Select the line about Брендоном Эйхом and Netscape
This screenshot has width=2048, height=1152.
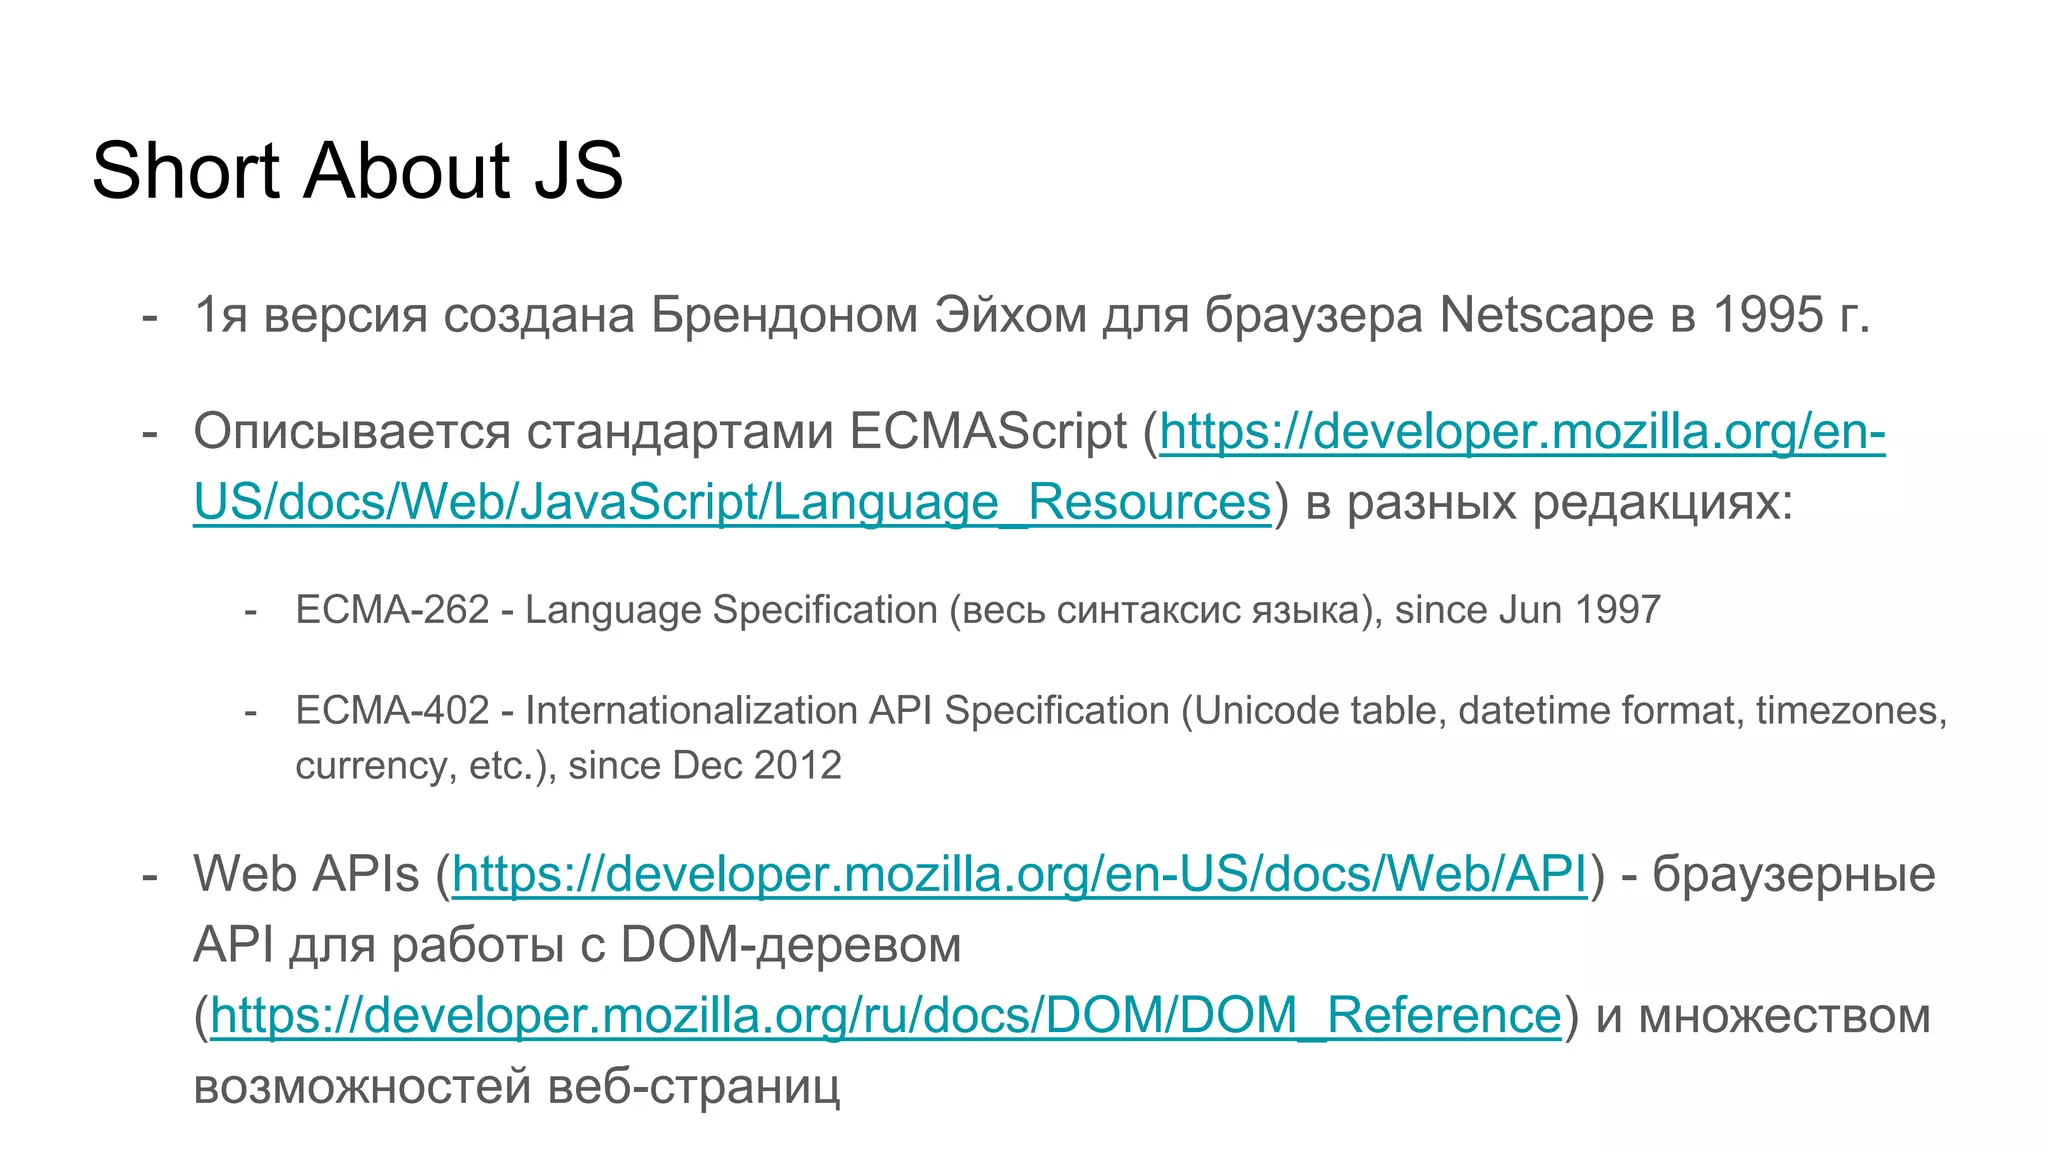(1032, 316)
